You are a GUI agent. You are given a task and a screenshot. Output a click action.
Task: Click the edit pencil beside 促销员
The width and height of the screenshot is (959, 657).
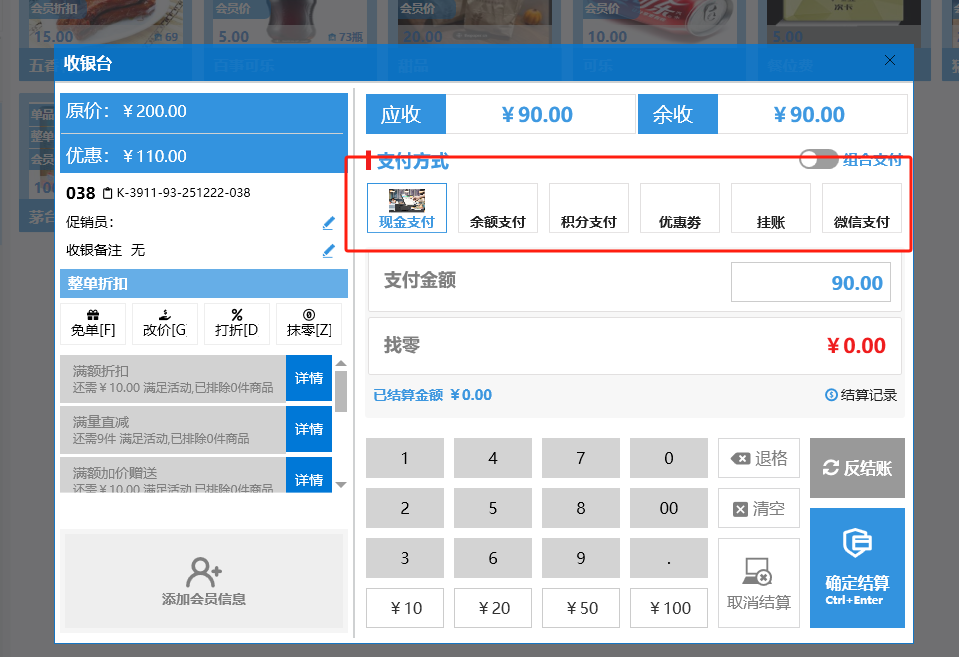click(328, 222)
